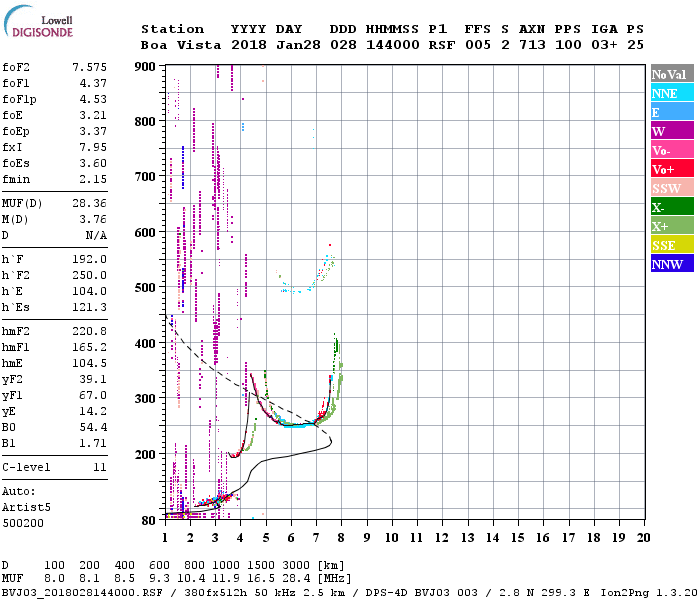Select the Vo+ red legend swatch

coord(672,169)
